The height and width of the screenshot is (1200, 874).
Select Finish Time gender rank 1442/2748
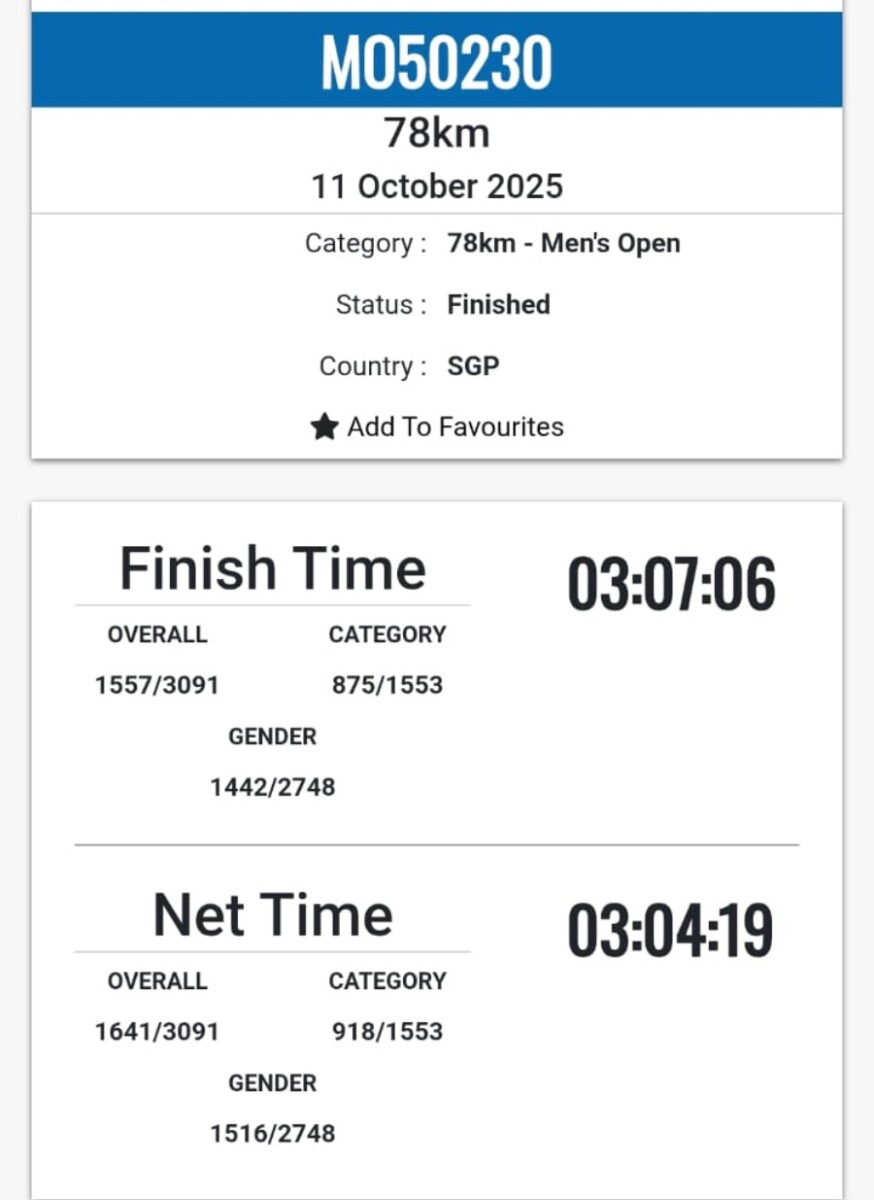click(x=272, y=788)
